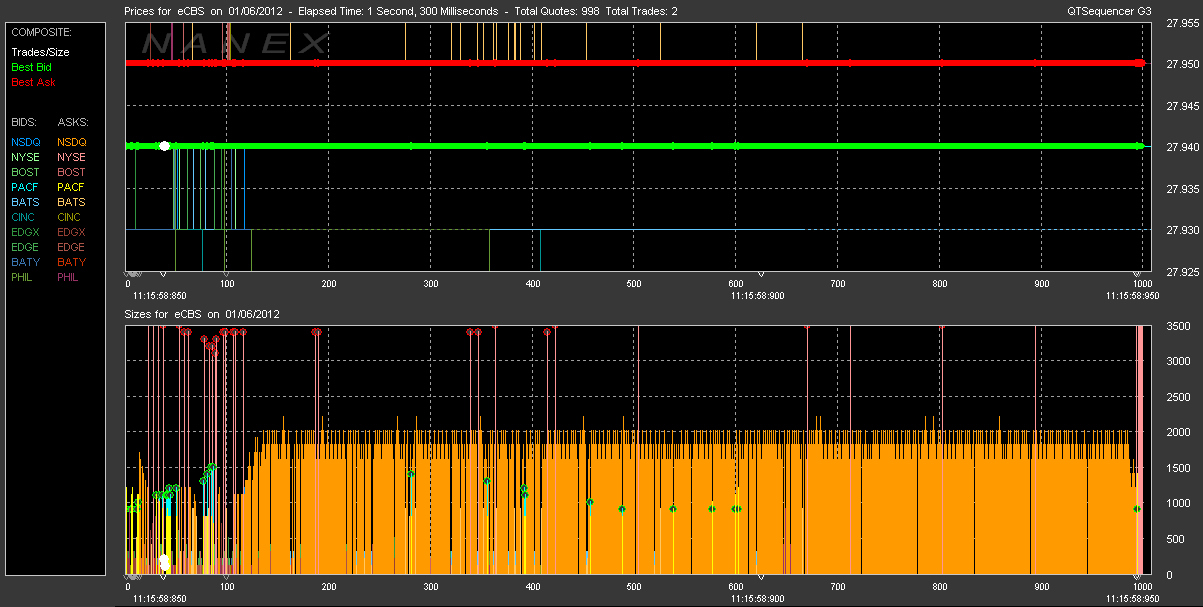Select the BOST label in BIDS column
The width and height of the screenshot is (1203, 607).
[x=26, y=172]
